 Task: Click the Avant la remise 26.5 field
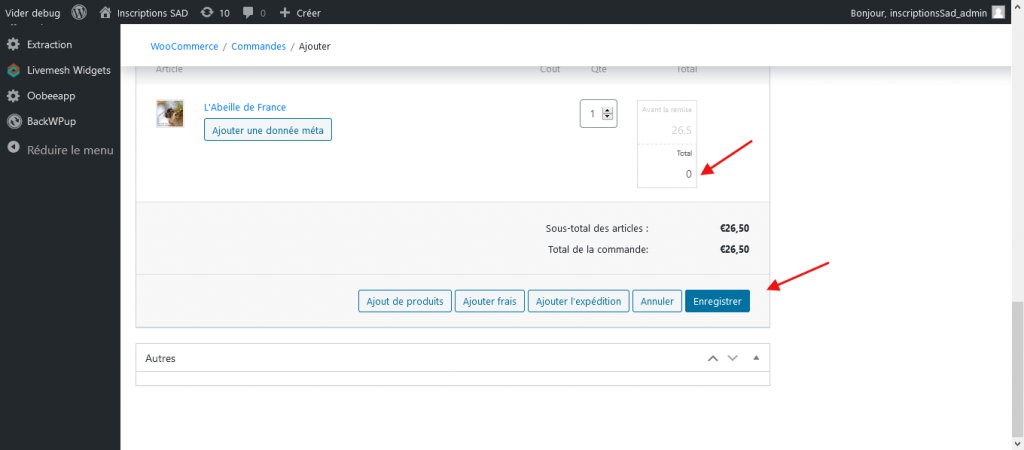pos(667,130)
